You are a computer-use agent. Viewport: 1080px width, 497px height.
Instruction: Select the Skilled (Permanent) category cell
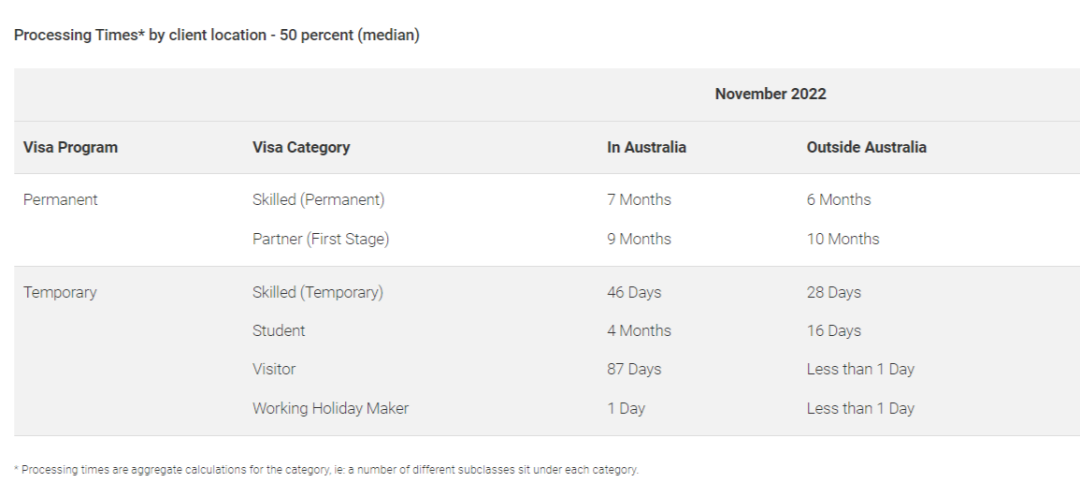click(318, 200)
